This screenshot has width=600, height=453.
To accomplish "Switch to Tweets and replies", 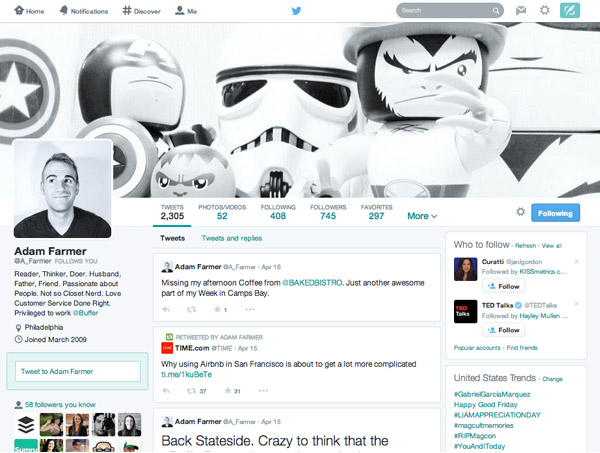I will (x=232, y=238).
